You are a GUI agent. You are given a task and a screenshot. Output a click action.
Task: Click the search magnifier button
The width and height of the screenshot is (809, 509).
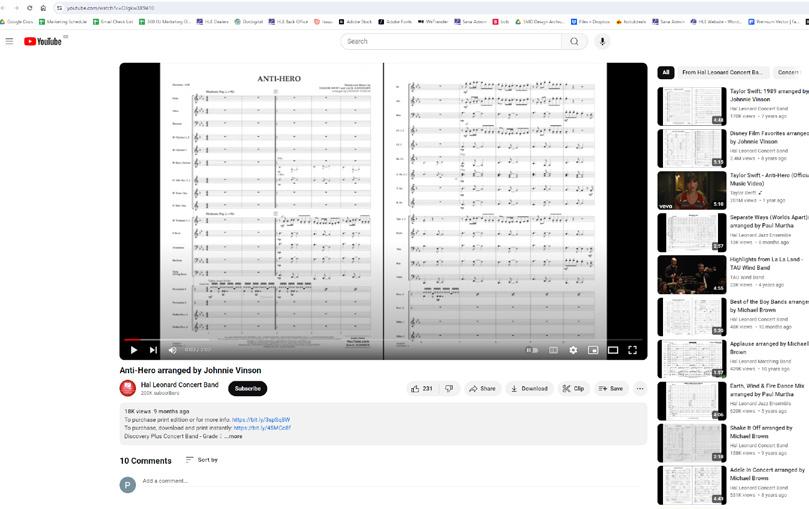point(574,41)
